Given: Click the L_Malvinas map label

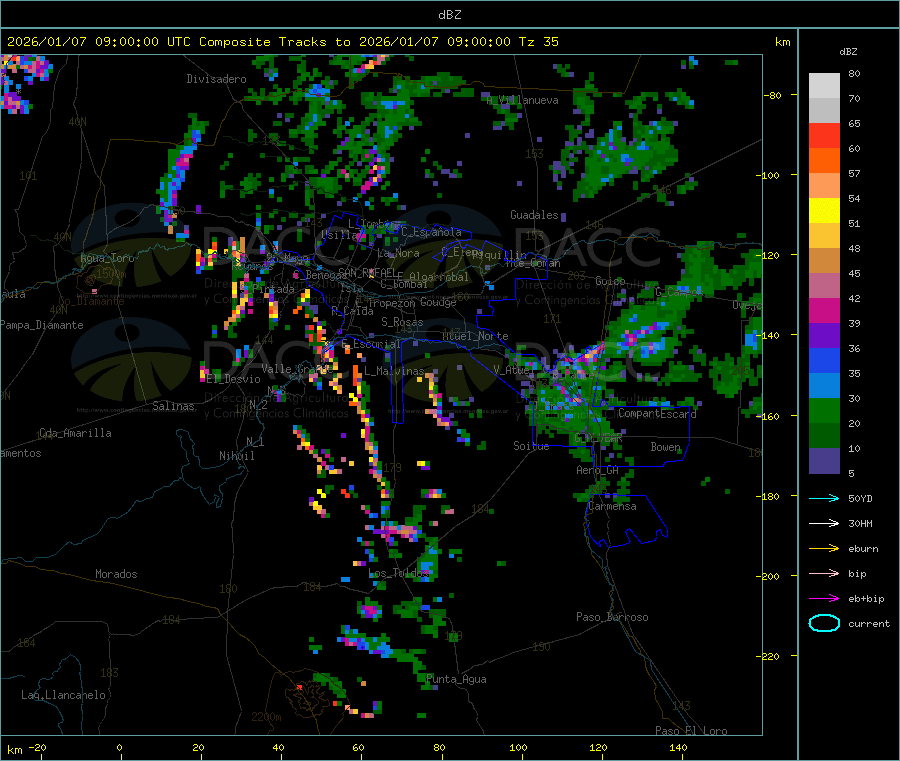Looking at the screenshot, I should click(394, 371).
